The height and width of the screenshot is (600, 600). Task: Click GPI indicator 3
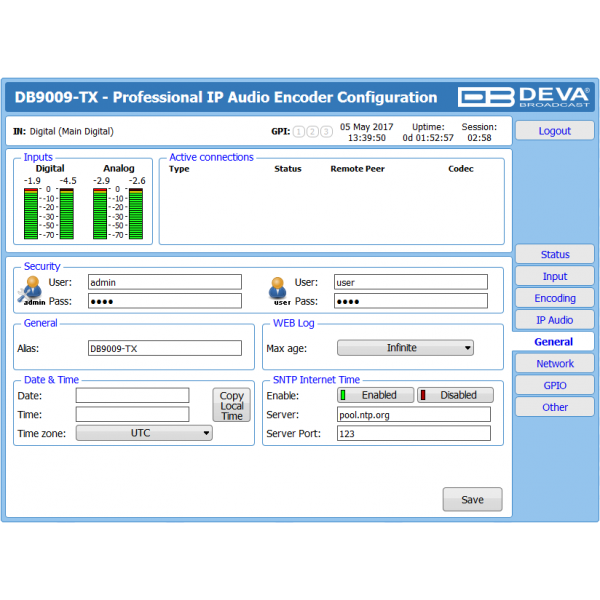pos(326,132)
